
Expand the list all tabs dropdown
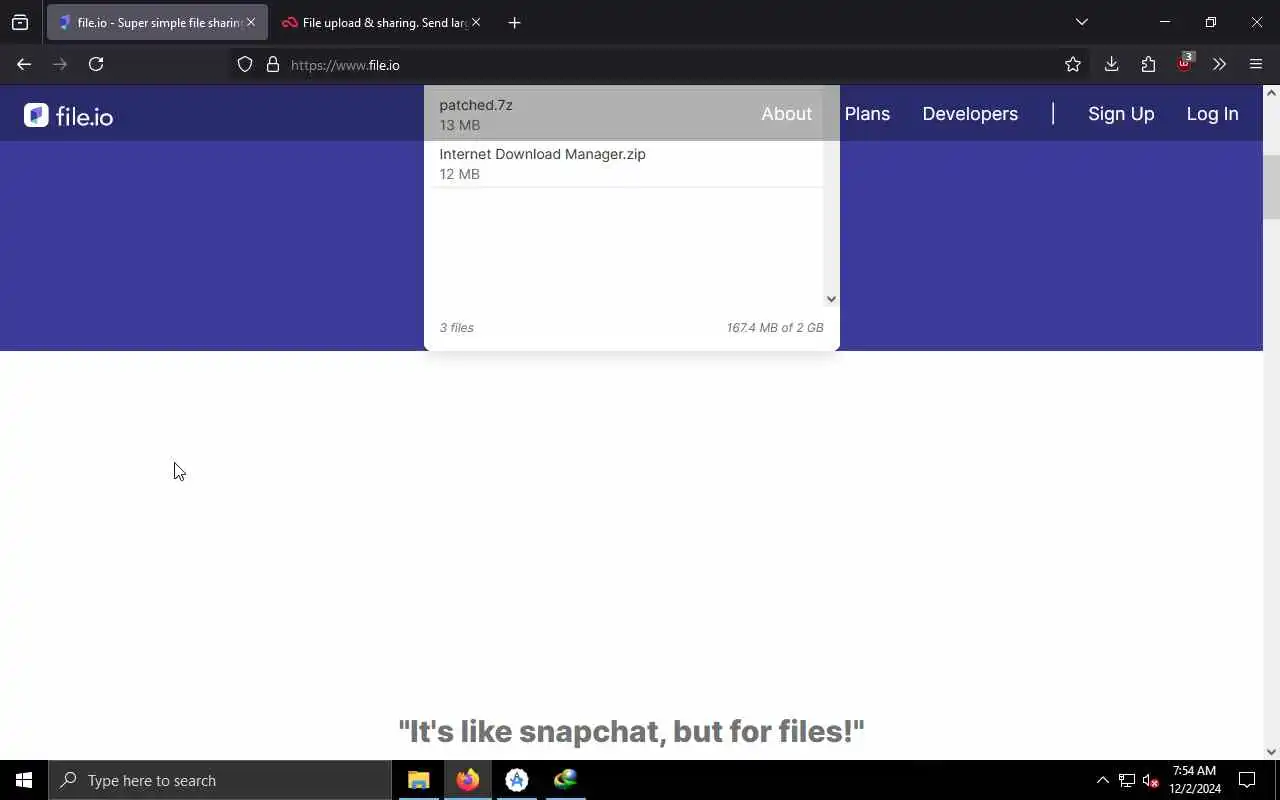click(1081, 22)
